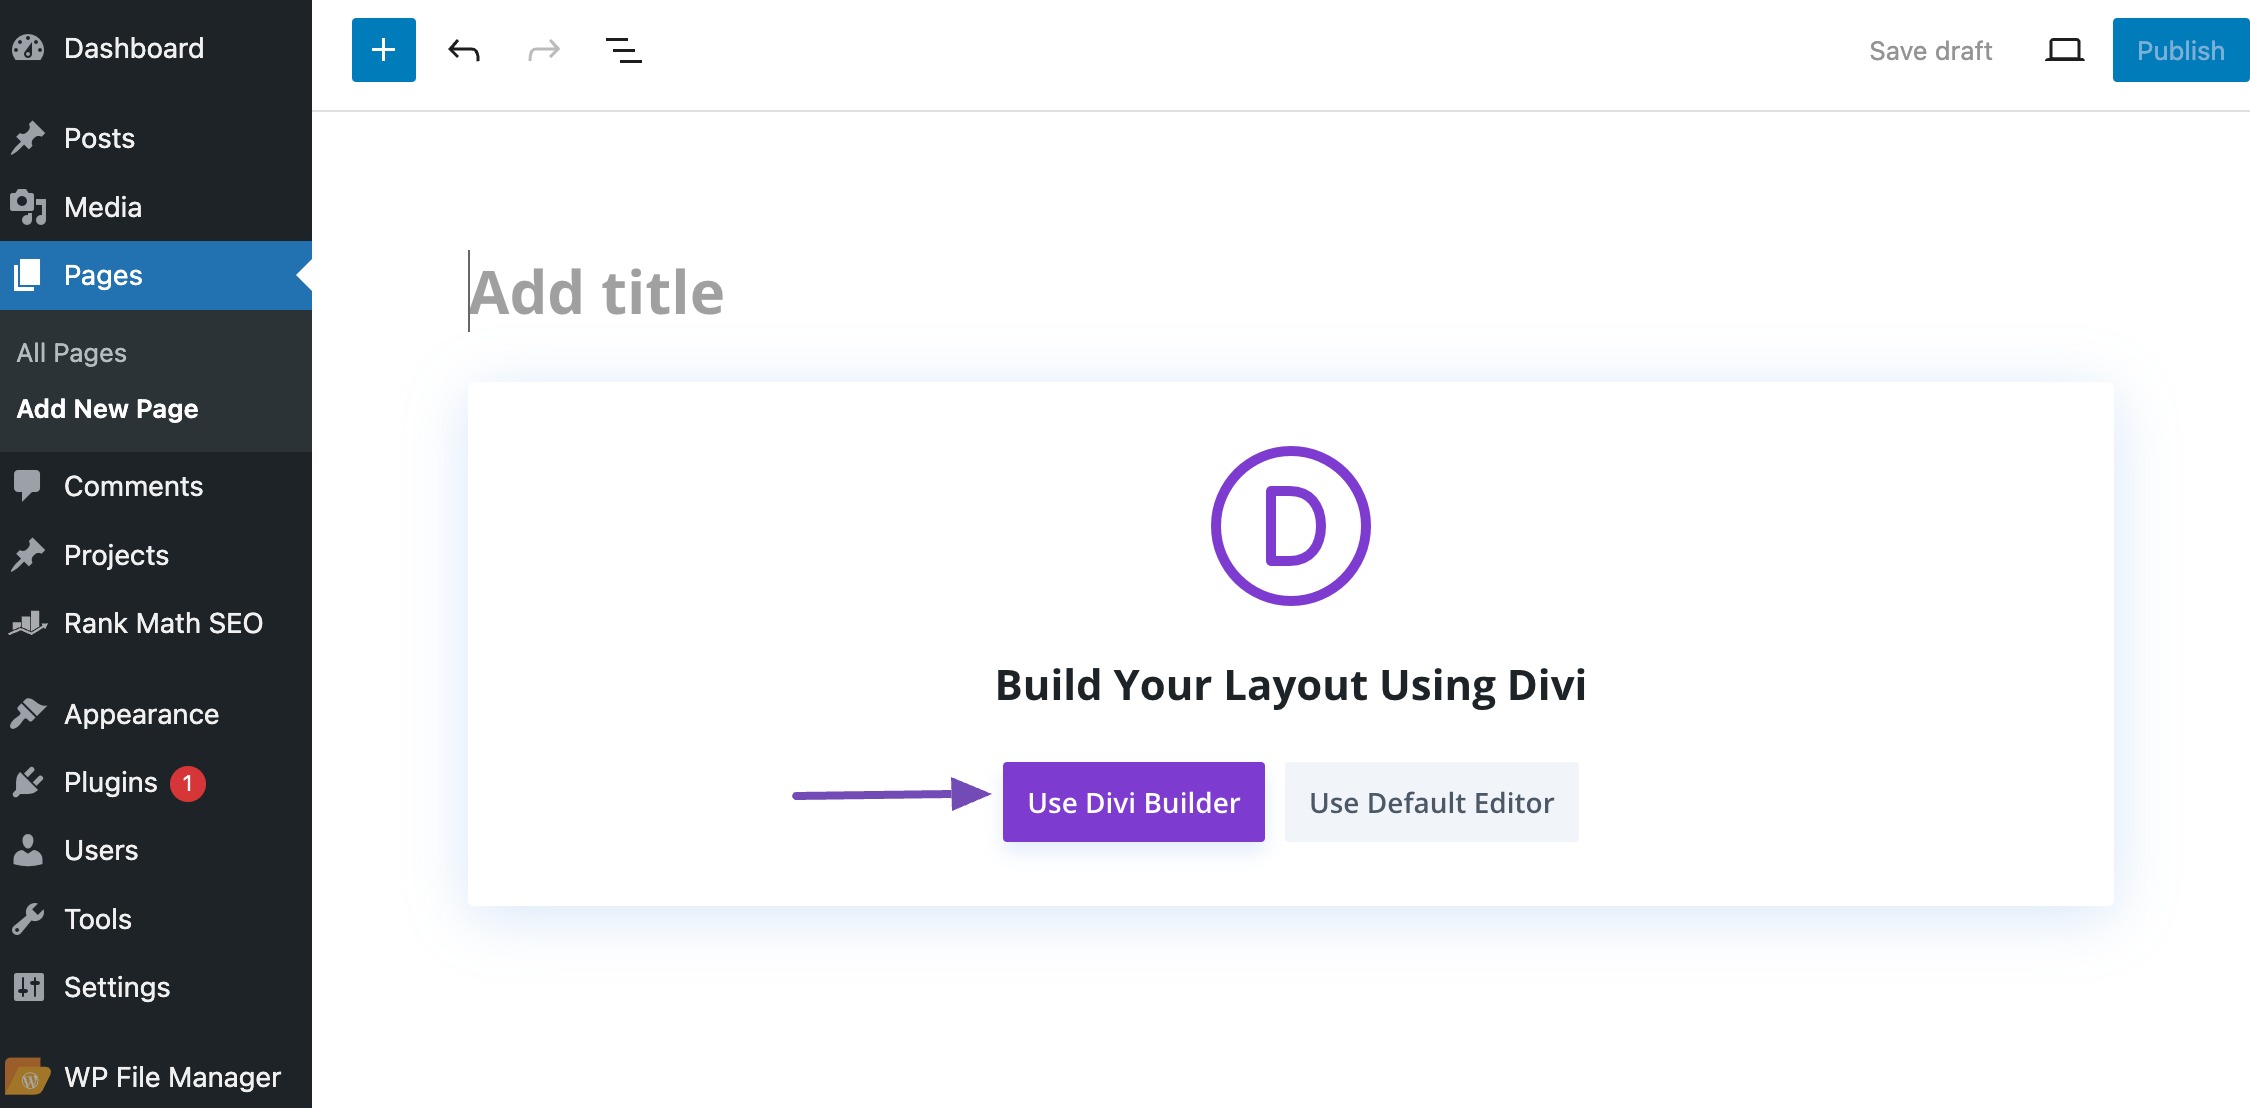
Task: Click the Comments speech bubble icon
Action: pyautogui.click(x=28, y=486)
